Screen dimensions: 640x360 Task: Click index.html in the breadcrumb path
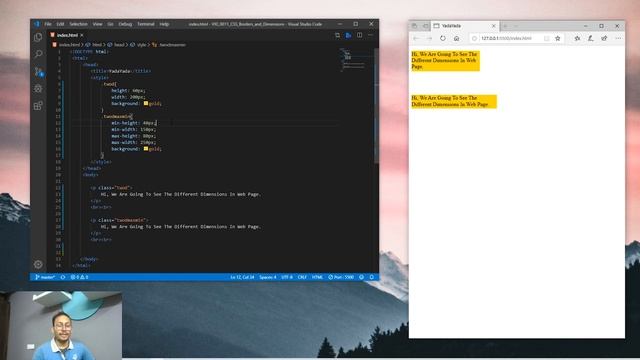[x=69, y=45]
